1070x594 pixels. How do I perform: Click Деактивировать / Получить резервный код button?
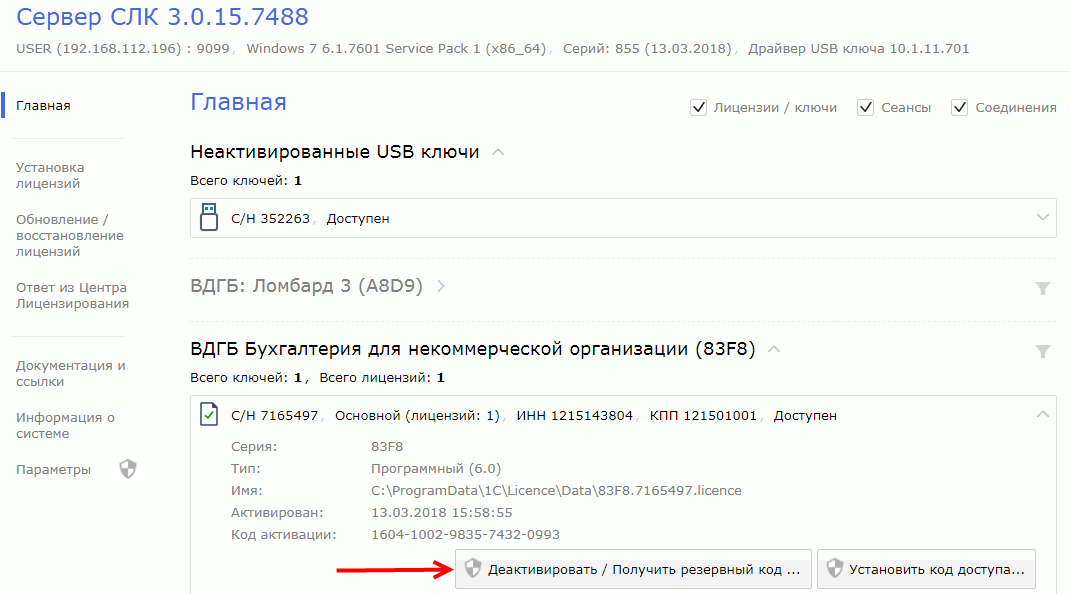633,569
